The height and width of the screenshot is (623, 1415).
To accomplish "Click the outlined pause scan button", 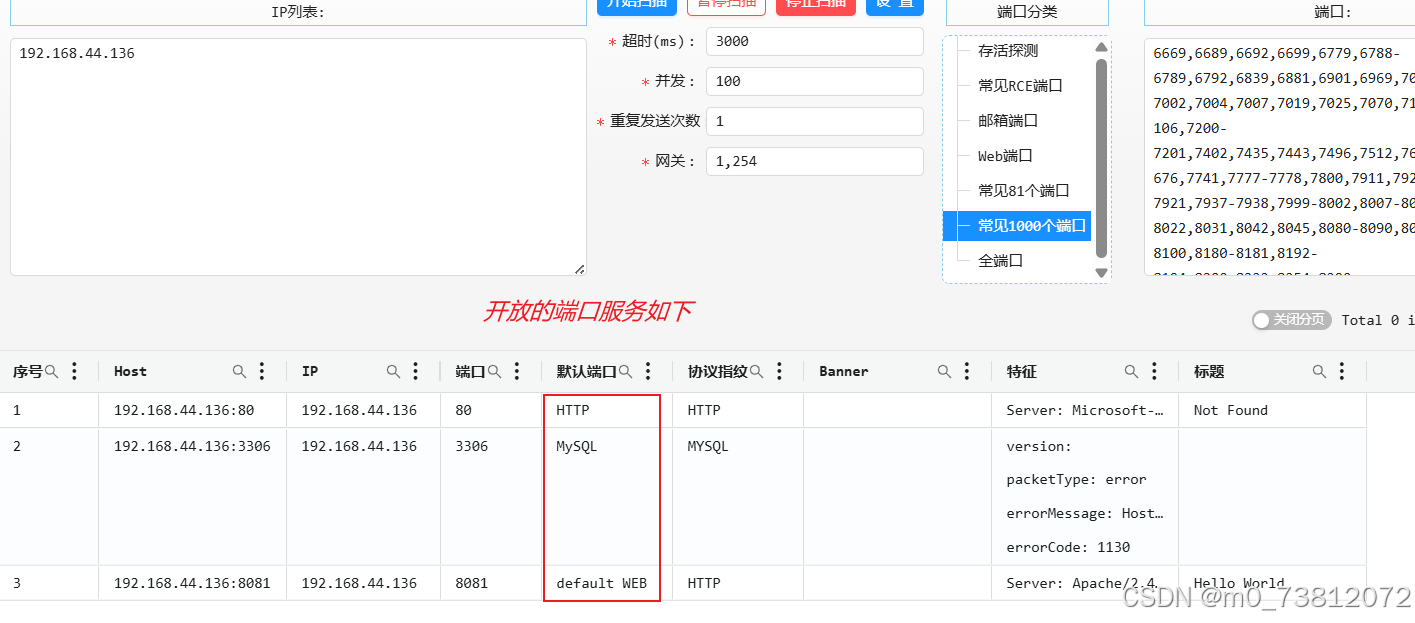I will [x=726, y=5].
